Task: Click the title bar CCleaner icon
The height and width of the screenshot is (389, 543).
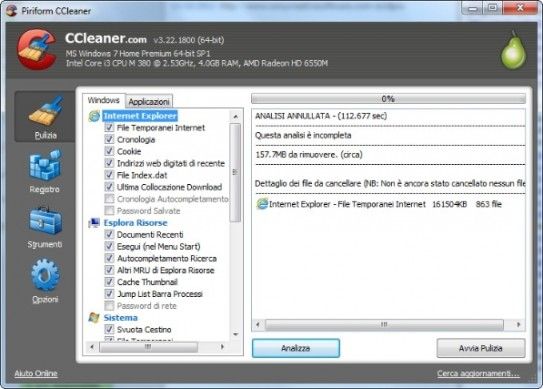Action: coord(11,11)
